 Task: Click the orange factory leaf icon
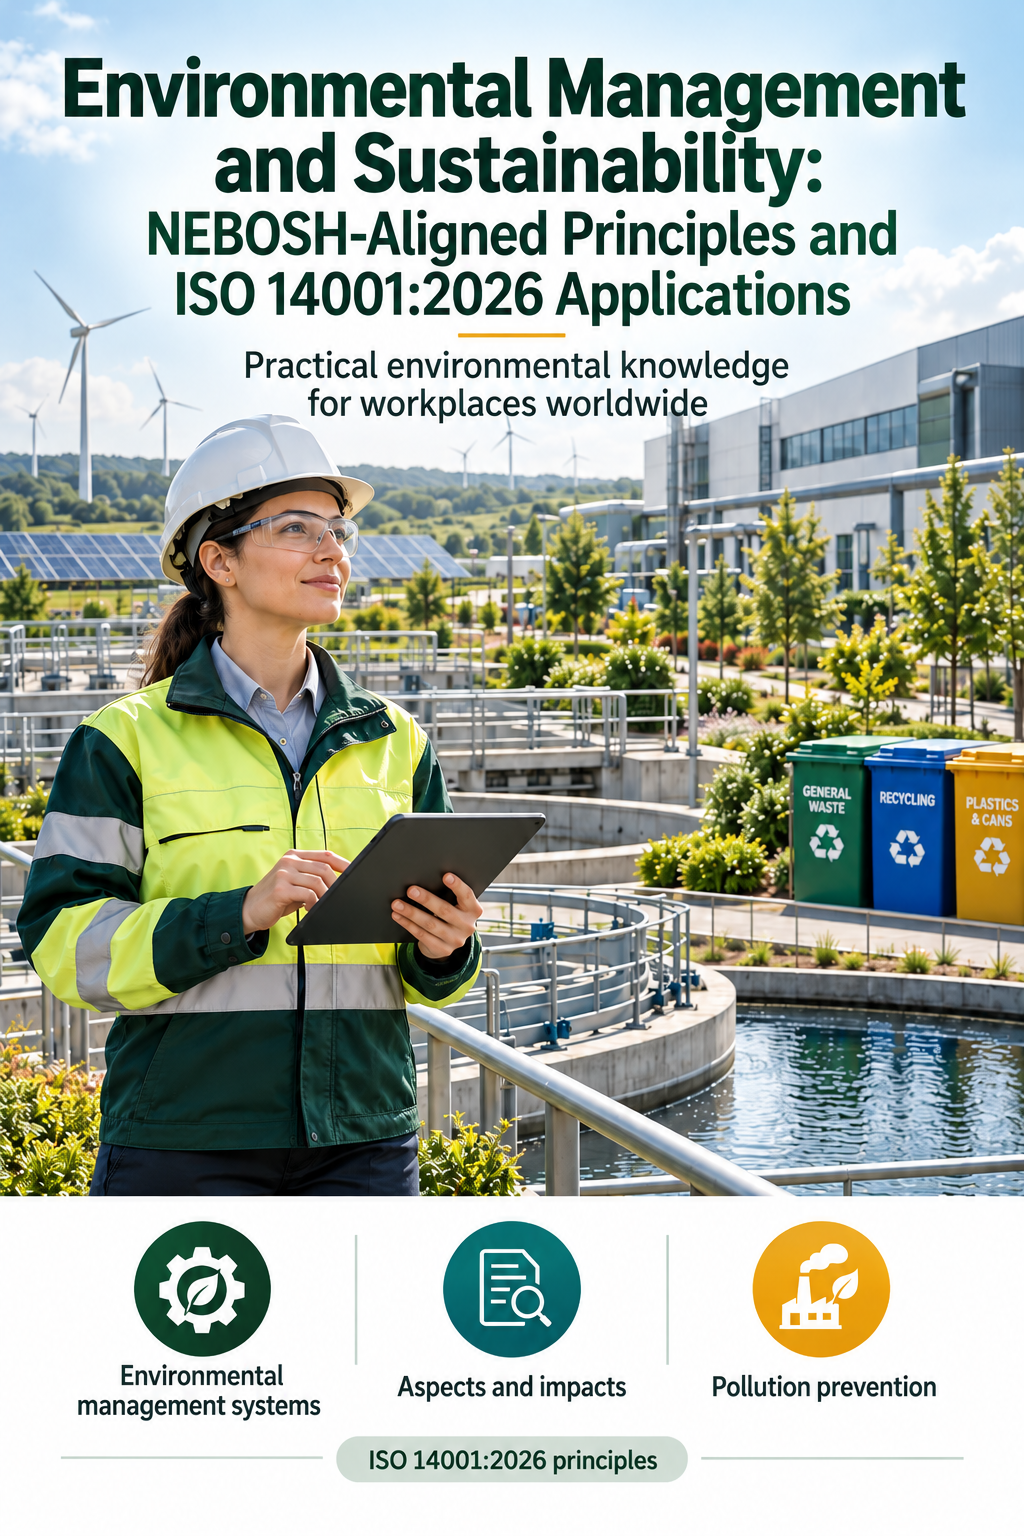(821, 1289)
